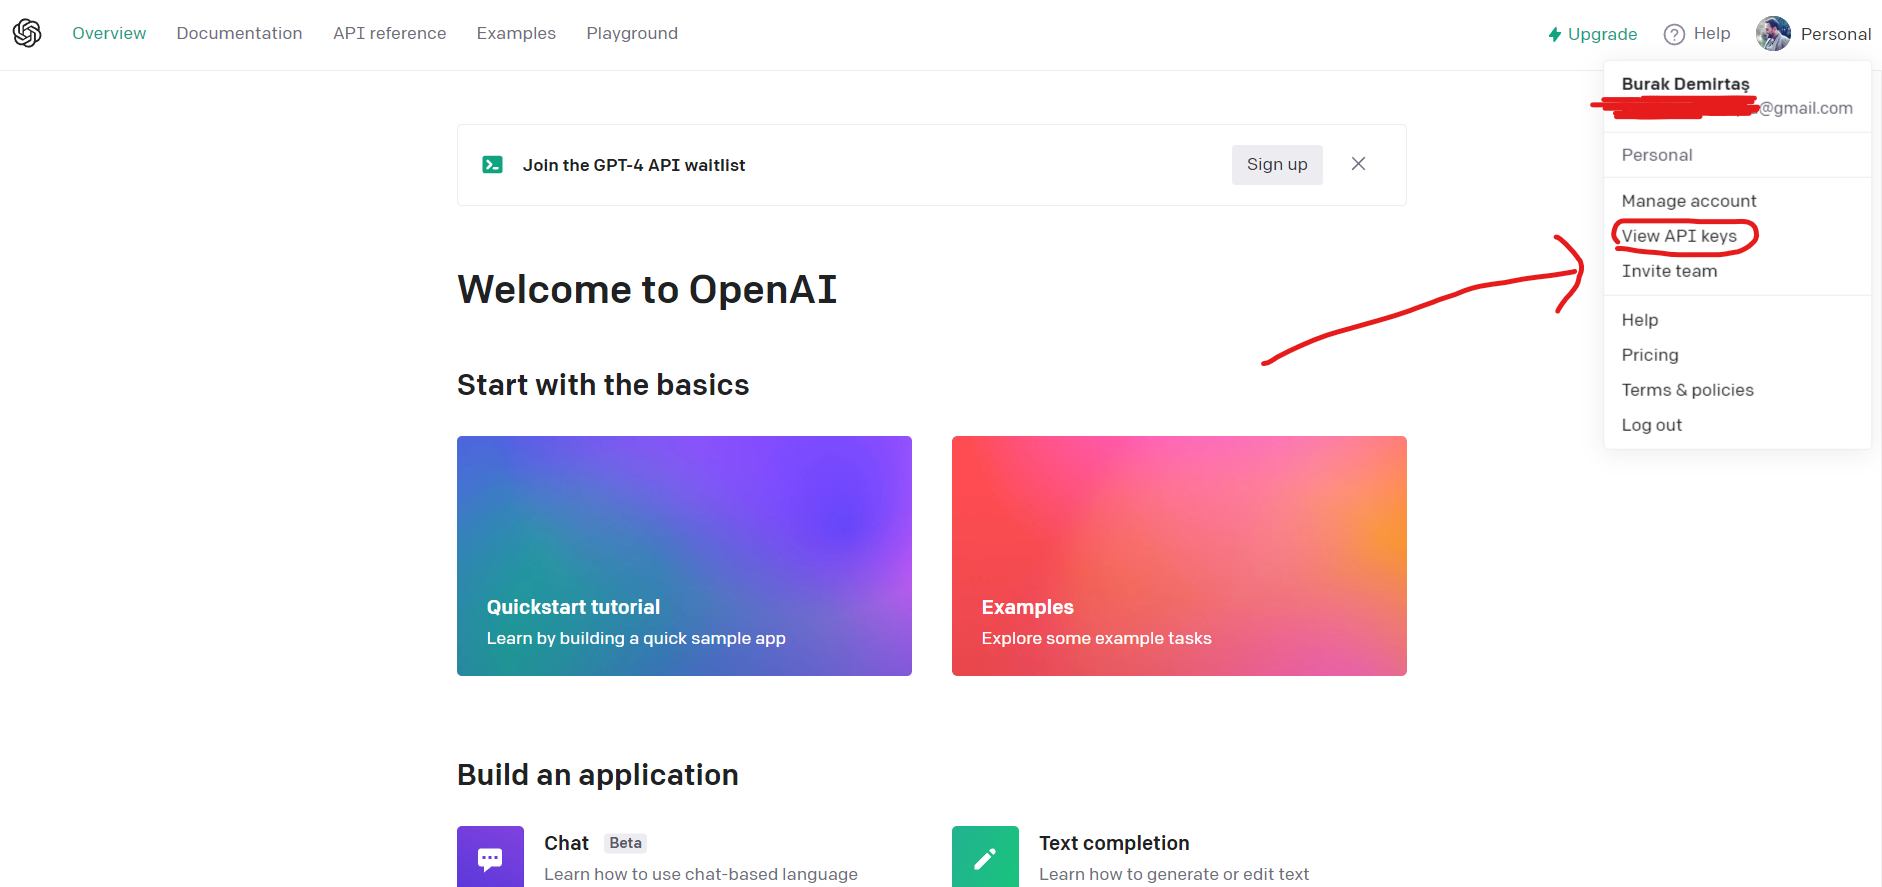Click 'Learn by building a quick sample app'

point(636,638)
